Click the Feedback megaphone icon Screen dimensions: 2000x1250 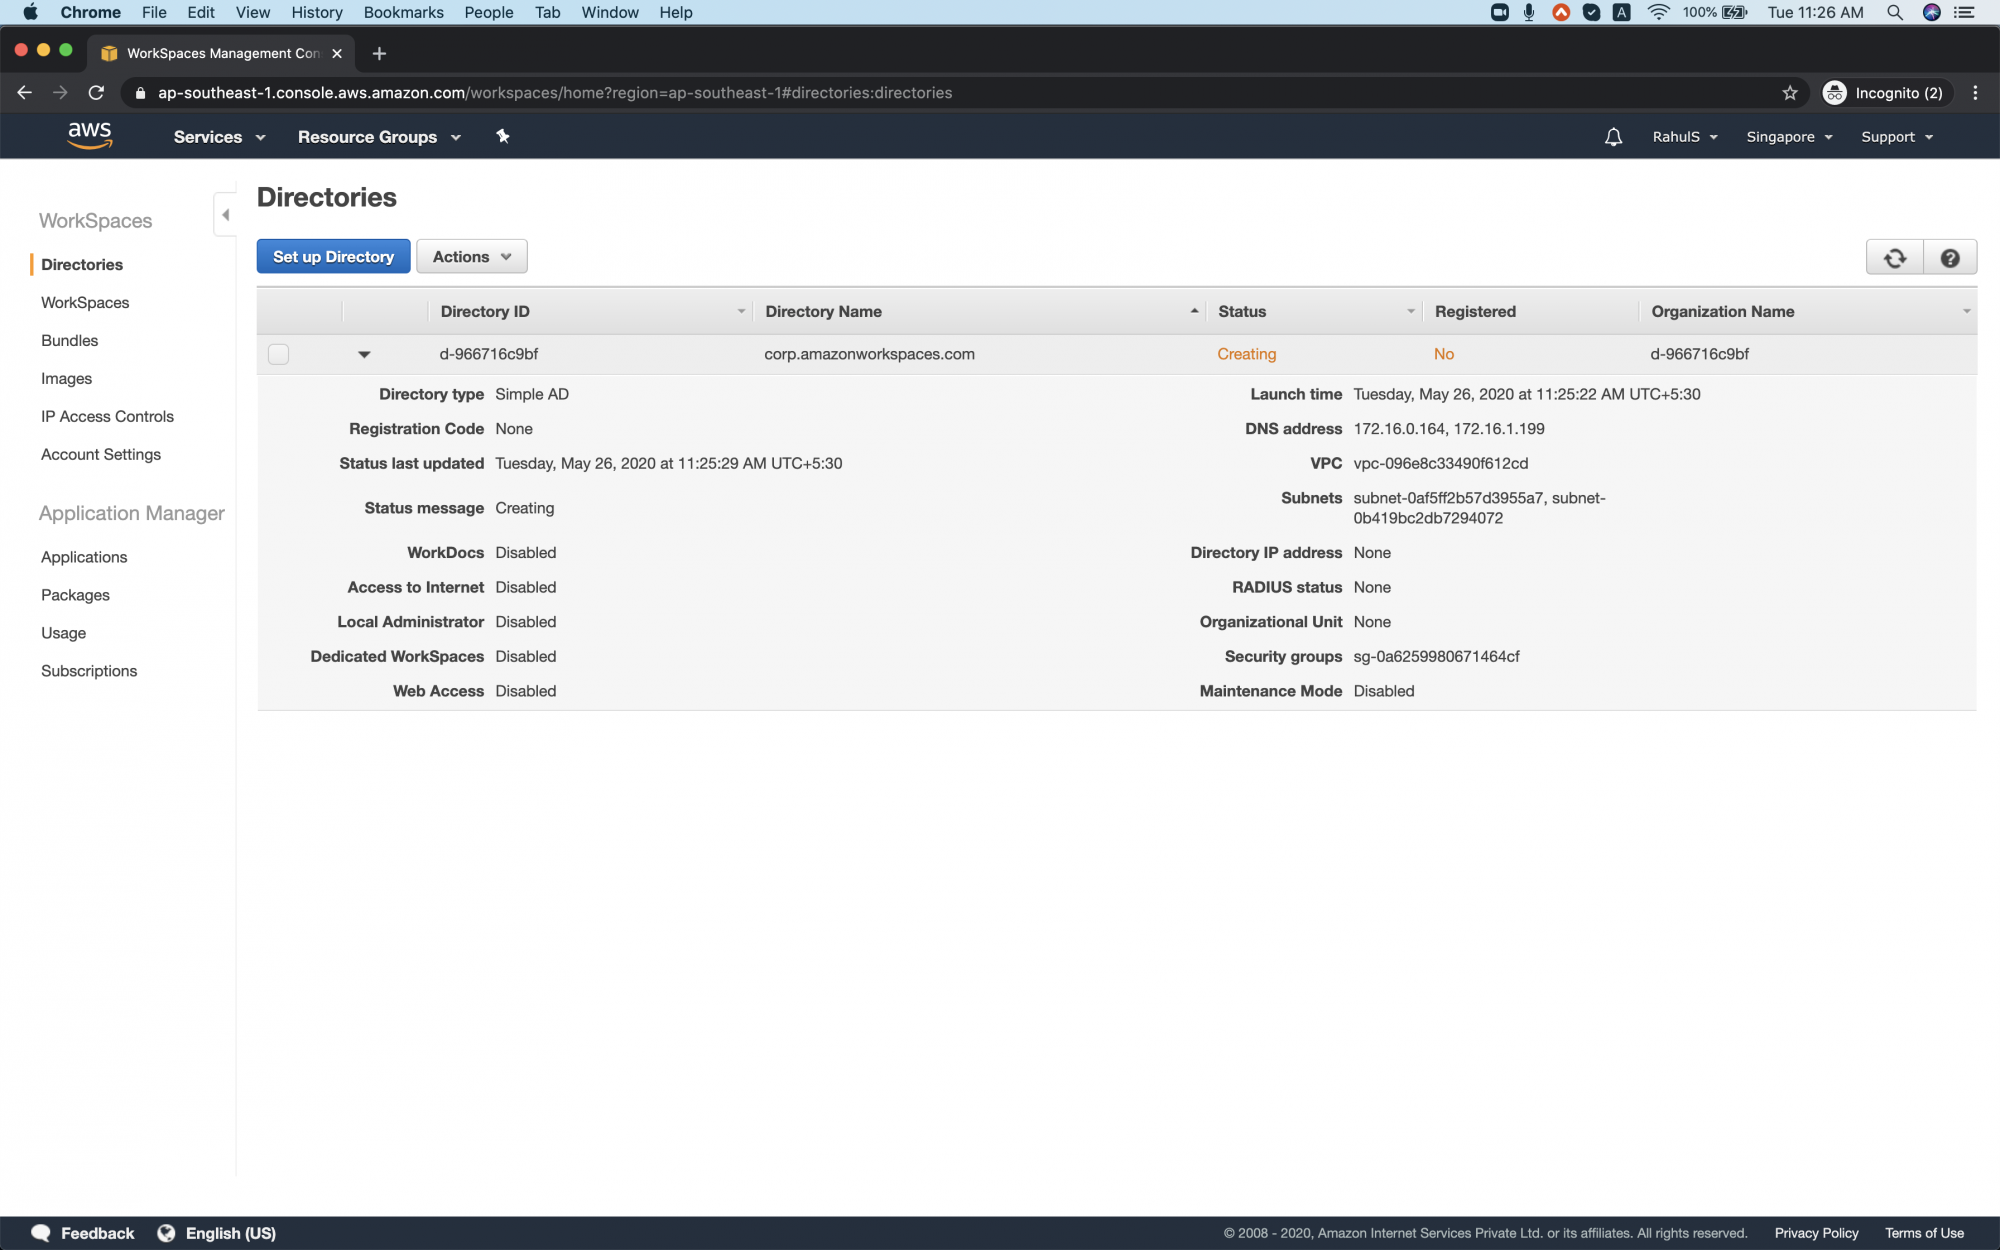[x=41, y=1232]
